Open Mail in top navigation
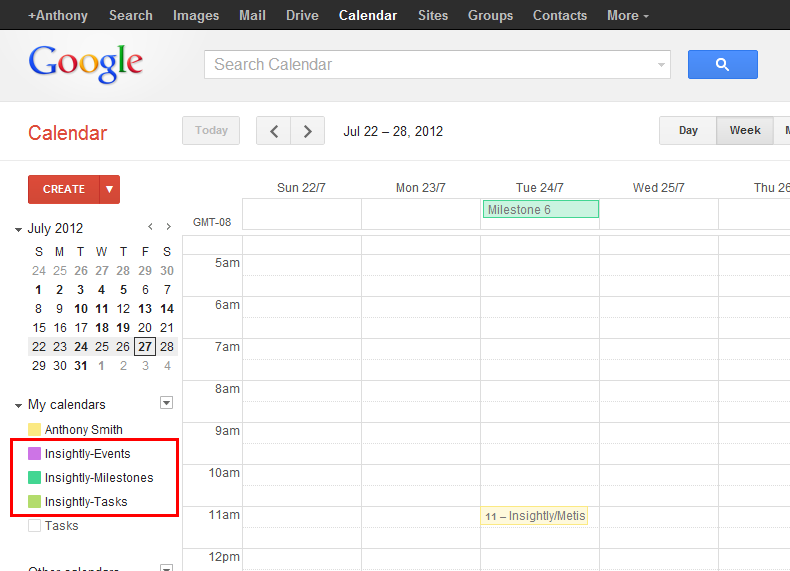 (x=252, y=16)
